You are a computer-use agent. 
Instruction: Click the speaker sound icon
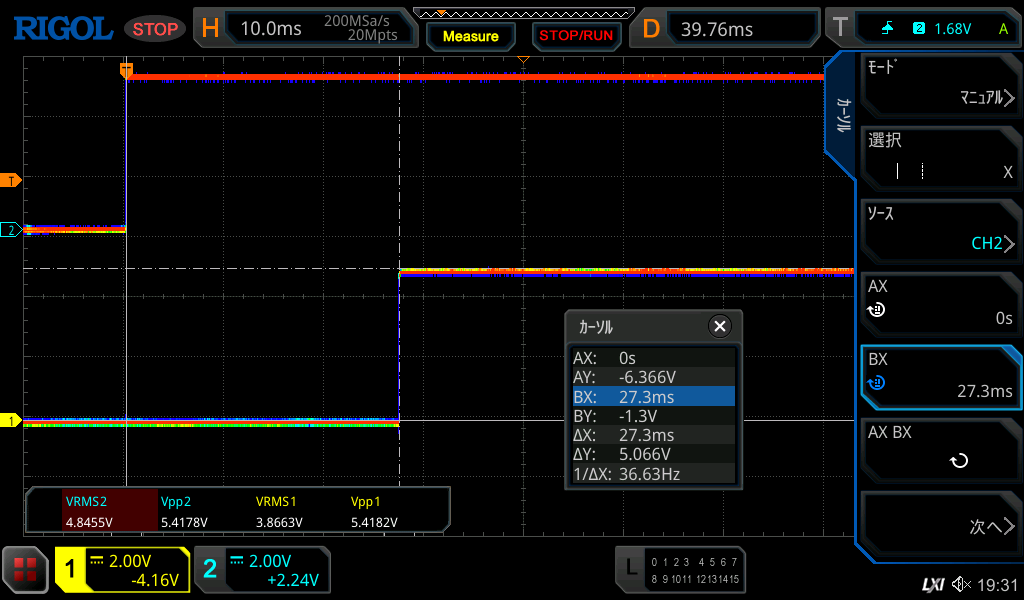tap(961, 584)
